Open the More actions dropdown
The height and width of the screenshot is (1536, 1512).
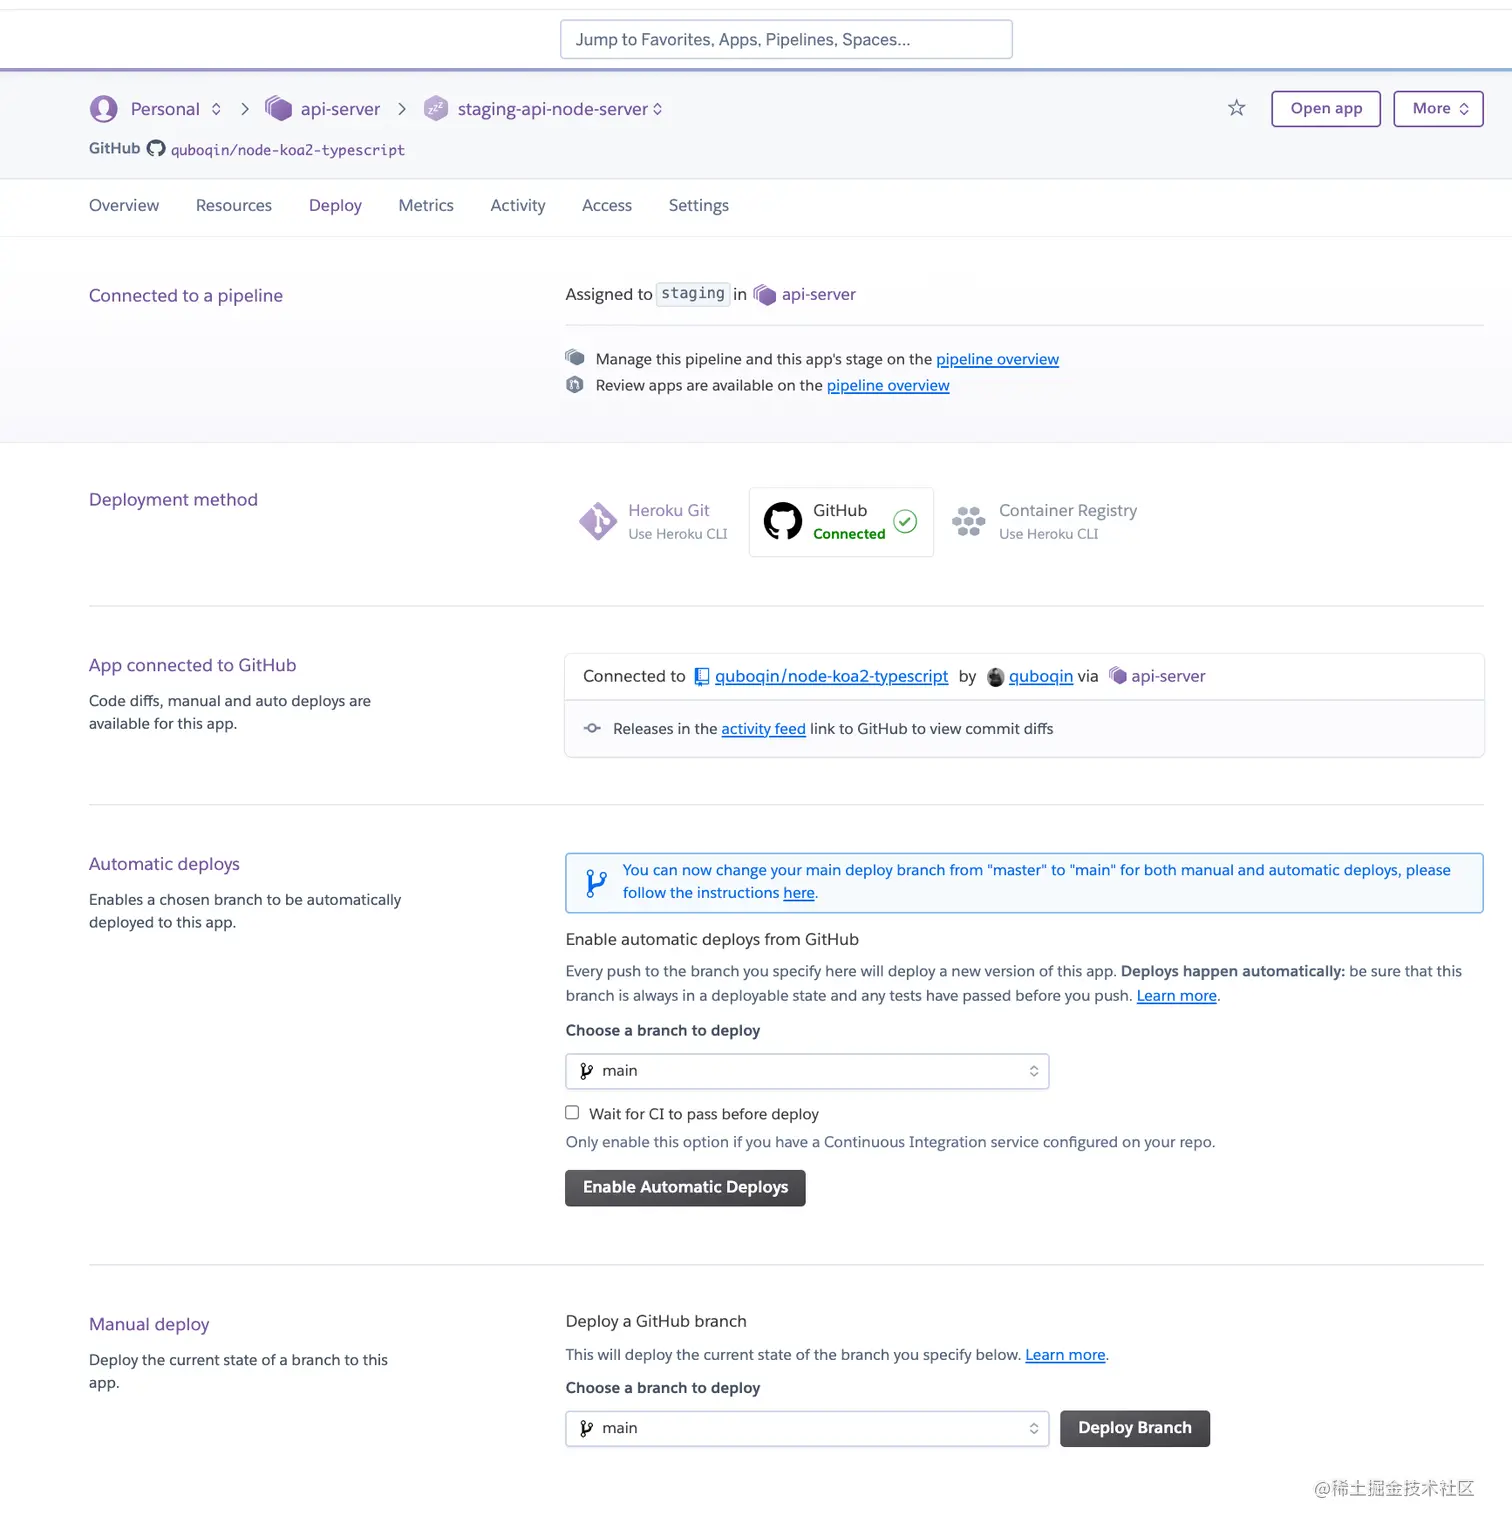click(x=1438, y=108)
